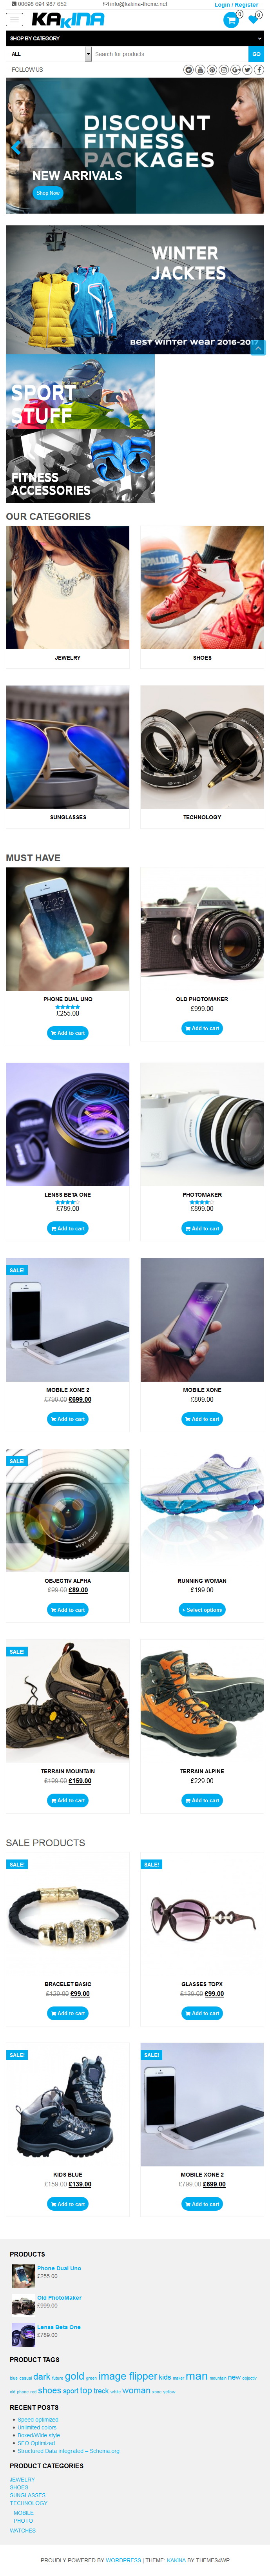270x2576 pixels.
Task: Open Winter Jackets banner image
Action: tap(135, 290)
